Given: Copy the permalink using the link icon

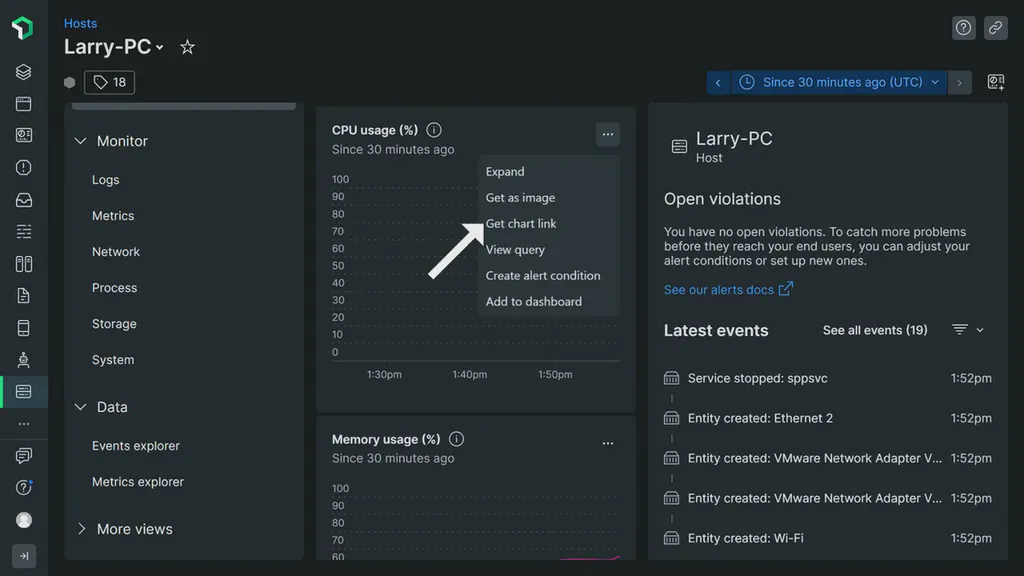Looking at the screenshot, I should [995, 27].
